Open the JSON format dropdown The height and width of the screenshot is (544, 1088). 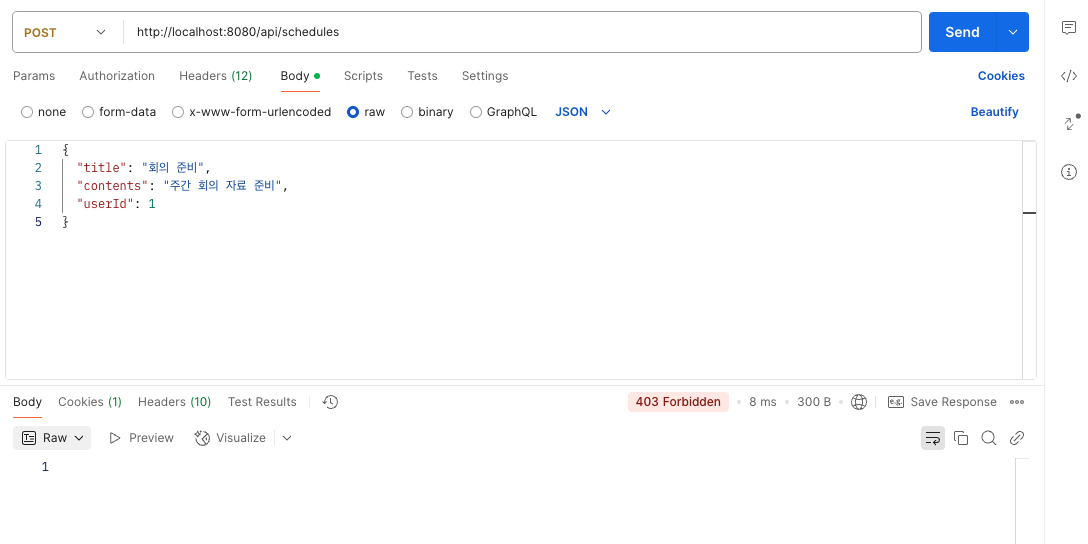pyautogui.click(x=583, y=112)
